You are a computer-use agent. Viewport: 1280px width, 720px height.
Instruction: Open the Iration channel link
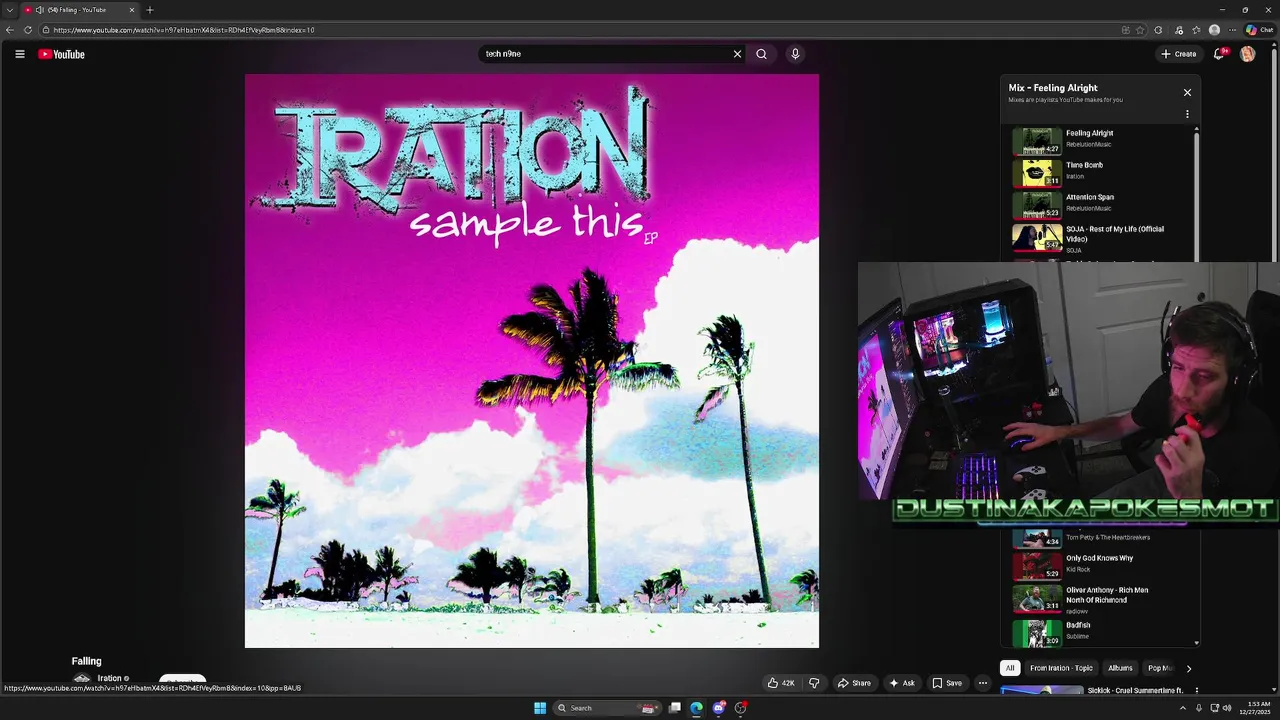click(109, 678)
